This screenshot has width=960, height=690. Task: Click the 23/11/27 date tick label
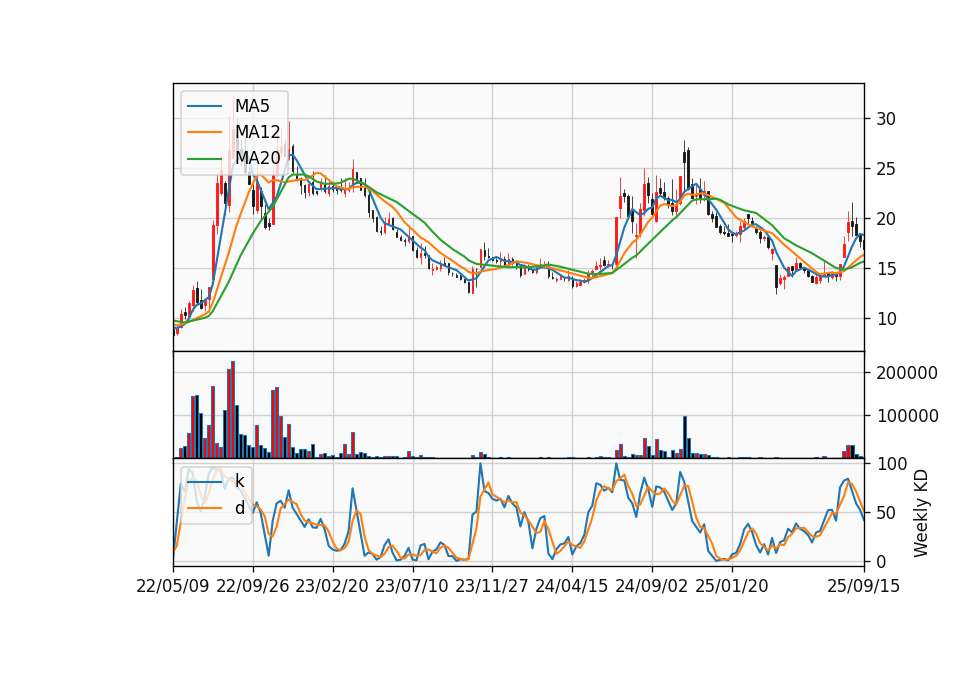(x=492, y=586)
